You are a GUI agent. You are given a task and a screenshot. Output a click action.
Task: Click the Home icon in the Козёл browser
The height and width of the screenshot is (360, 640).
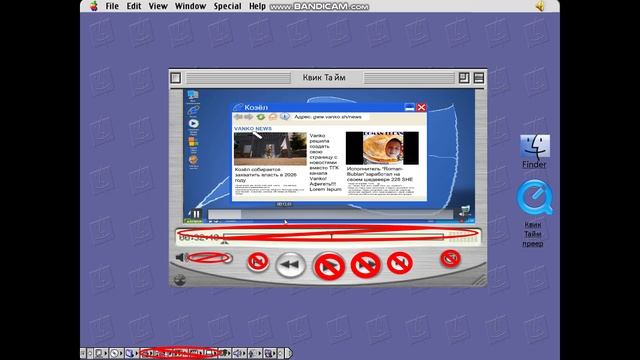(272, 117)
